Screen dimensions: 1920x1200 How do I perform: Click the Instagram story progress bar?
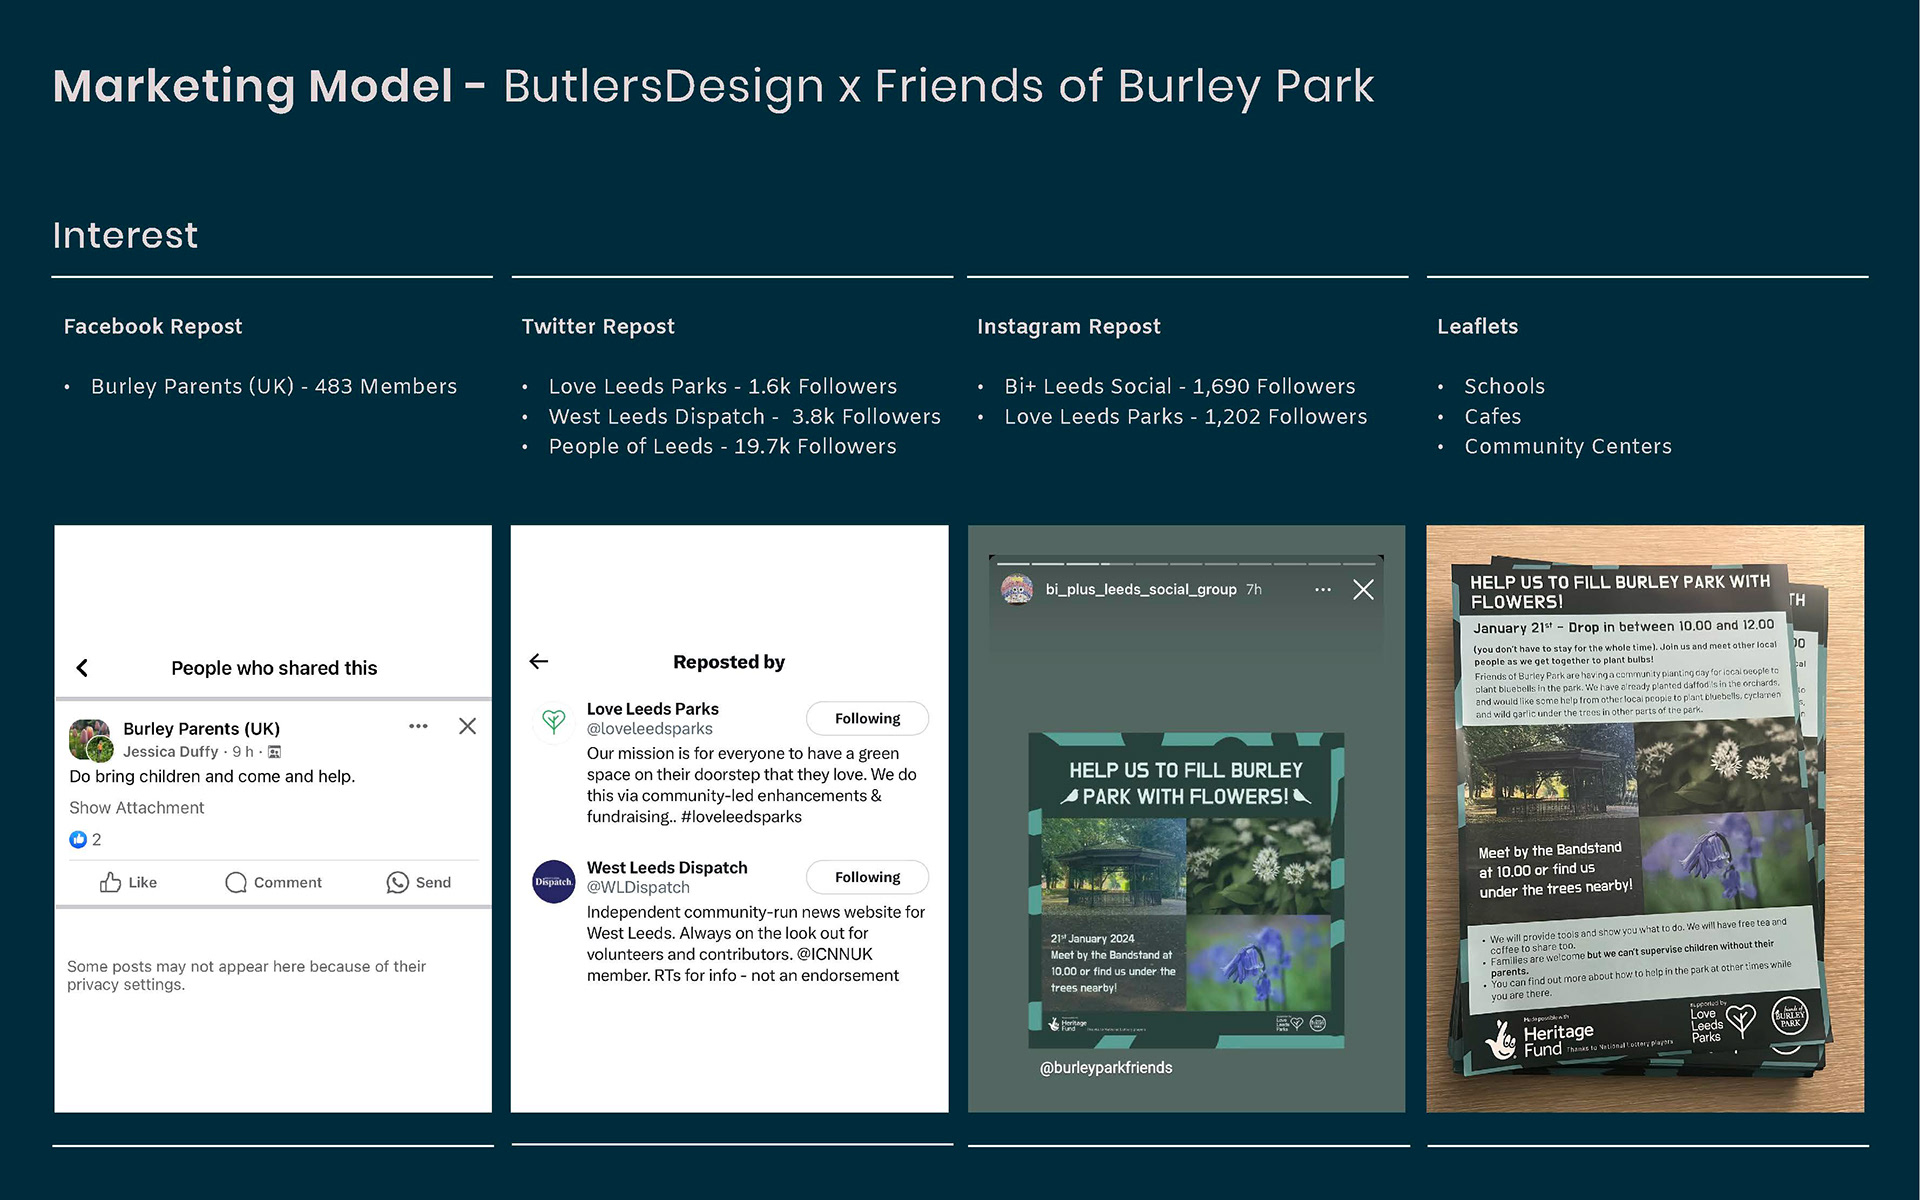tap(1186, 563)
